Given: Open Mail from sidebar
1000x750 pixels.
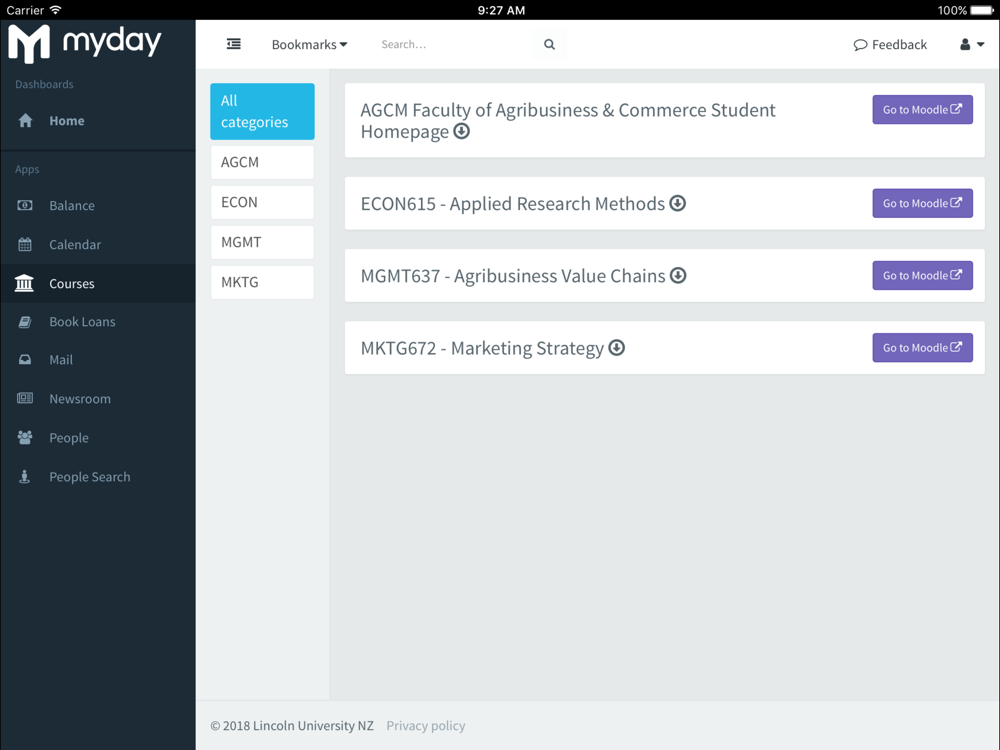Looking at the screenshot, I should point(98,360).
